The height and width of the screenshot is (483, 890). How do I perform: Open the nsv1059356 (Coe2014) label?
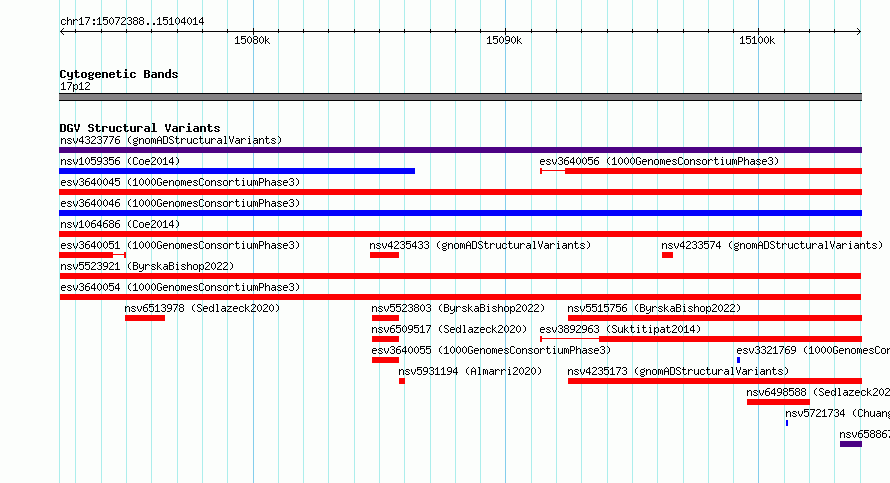(120, 161)
